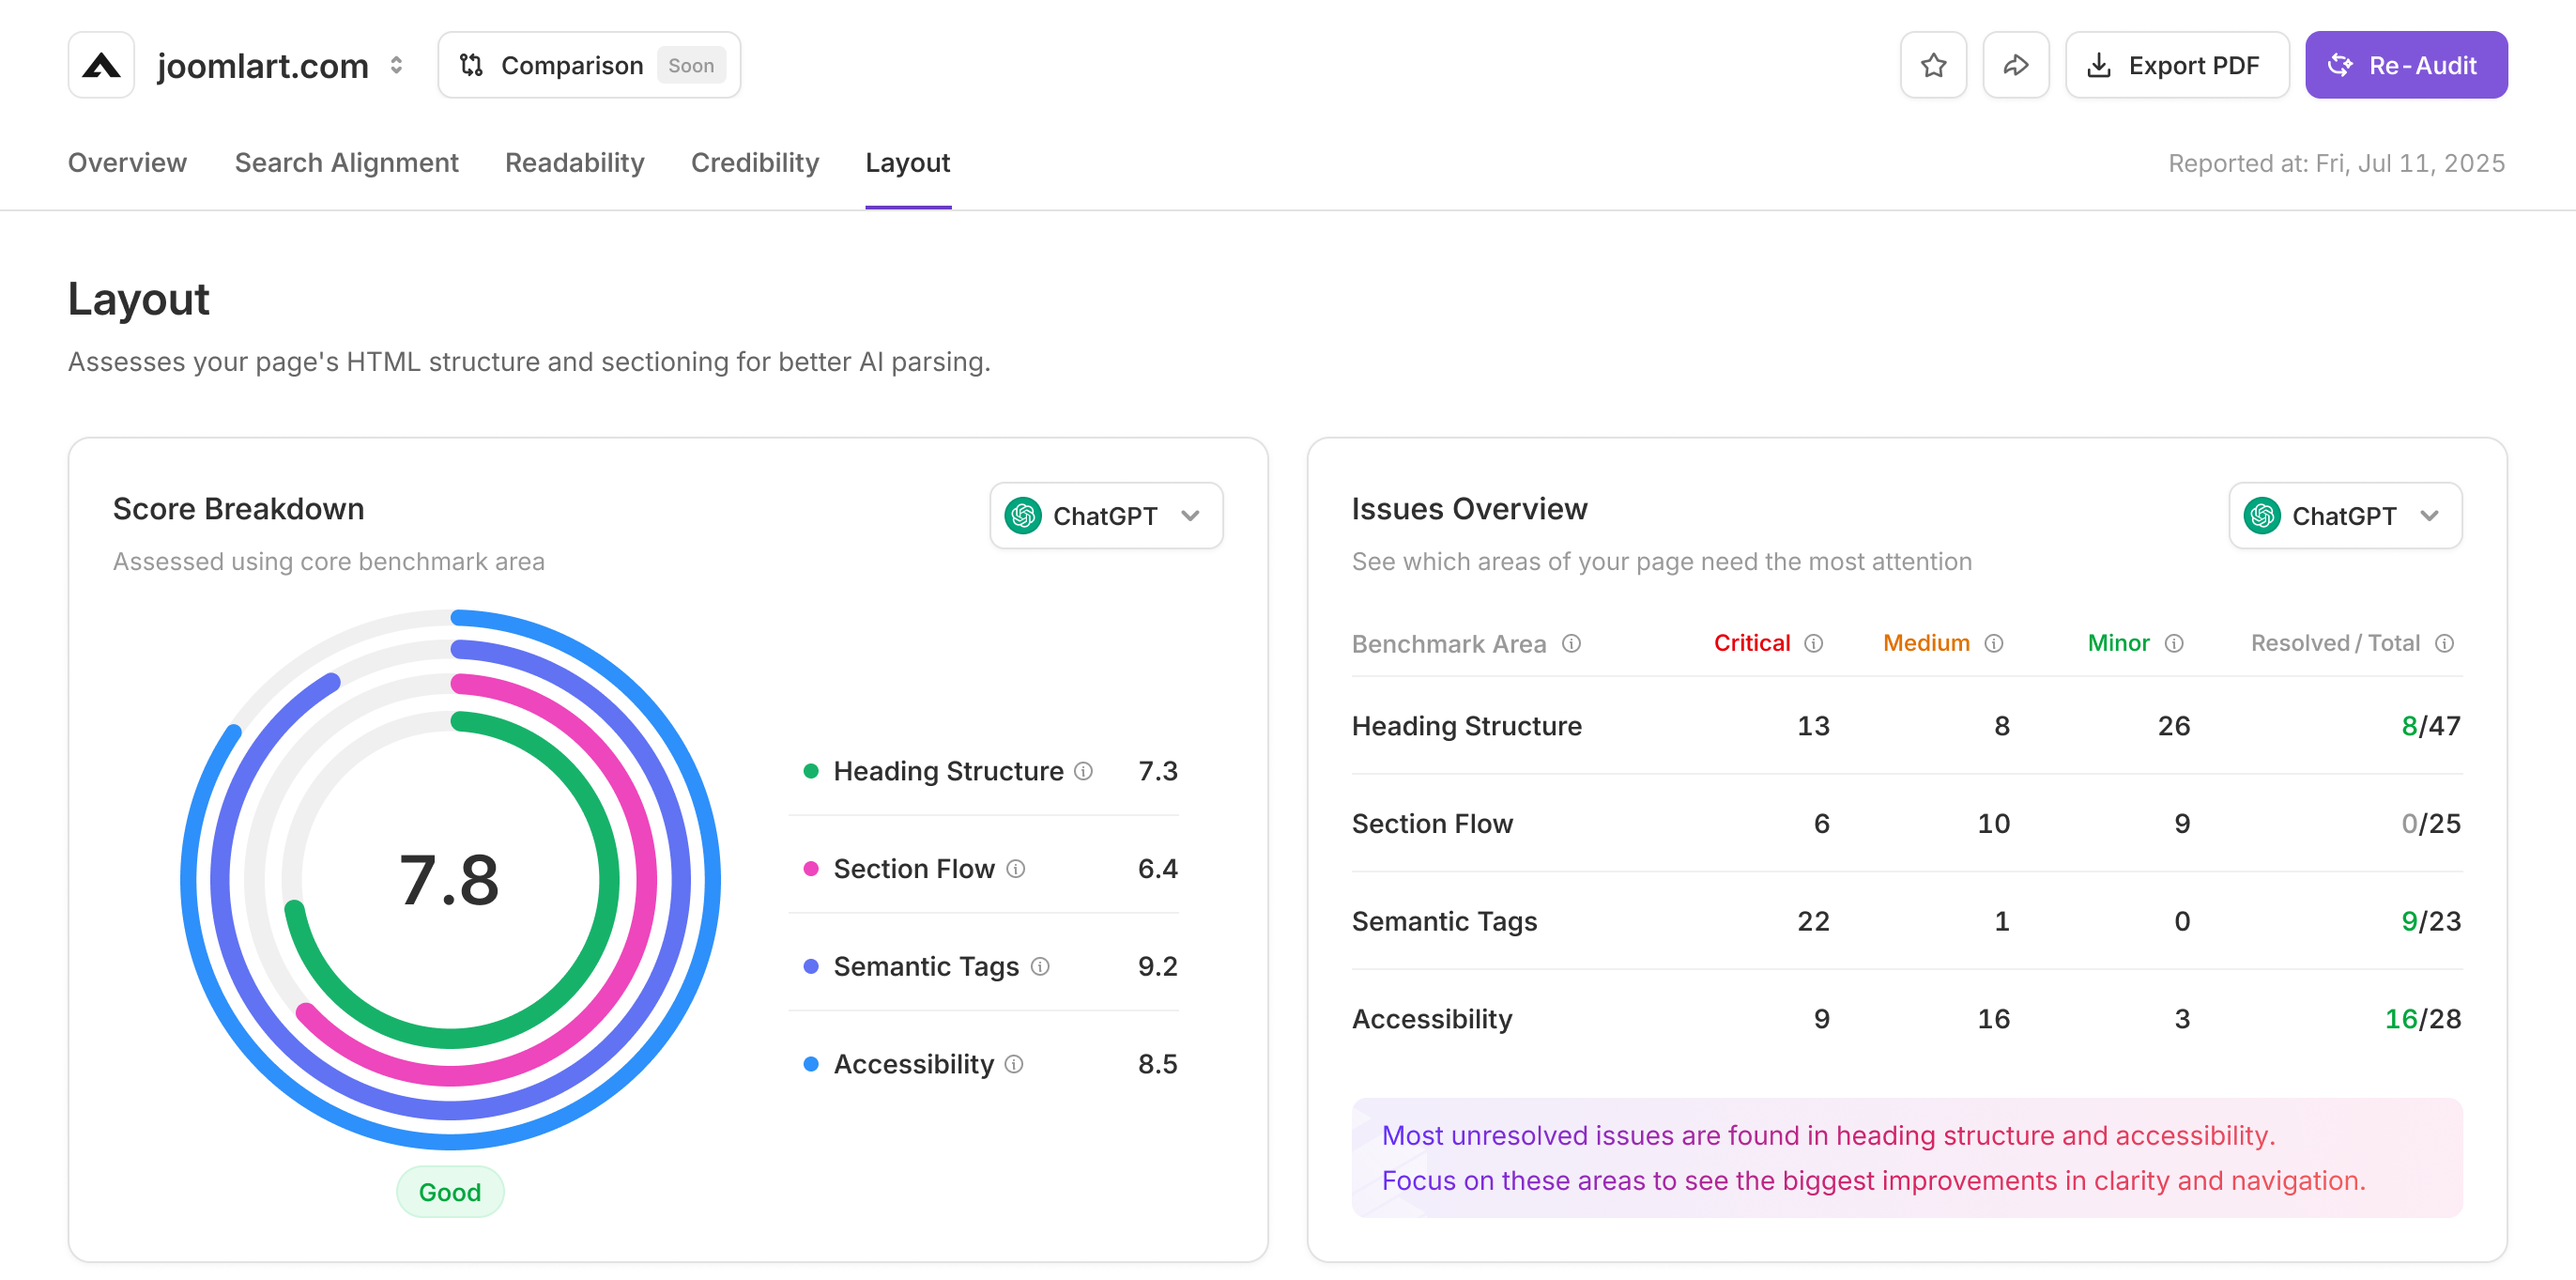The height and width of the screenshot is (1280, 2576).
Task: Click info icon next to Heading Structure score
Action: (x=1083, y=771)
